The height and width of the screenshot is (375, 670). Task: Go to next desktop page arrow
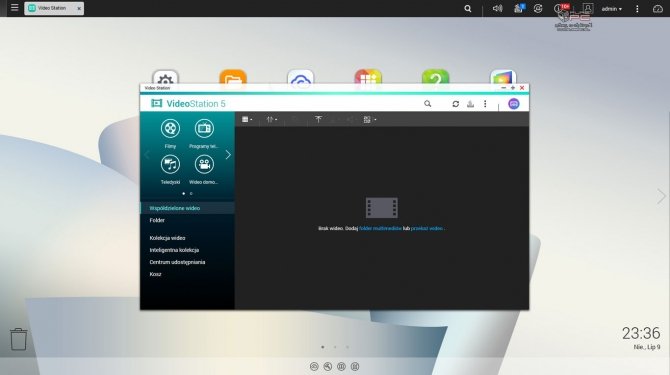[661, 196]
